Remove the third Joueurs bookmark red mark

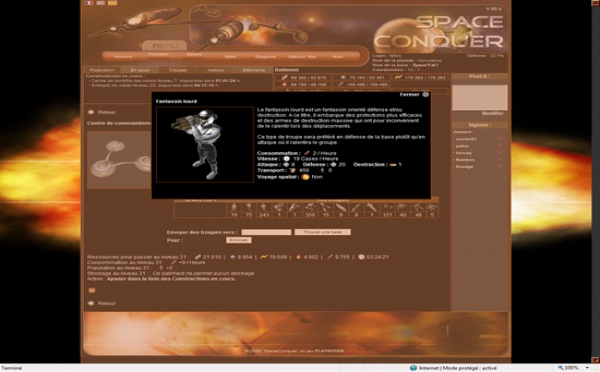pos(501,153)
